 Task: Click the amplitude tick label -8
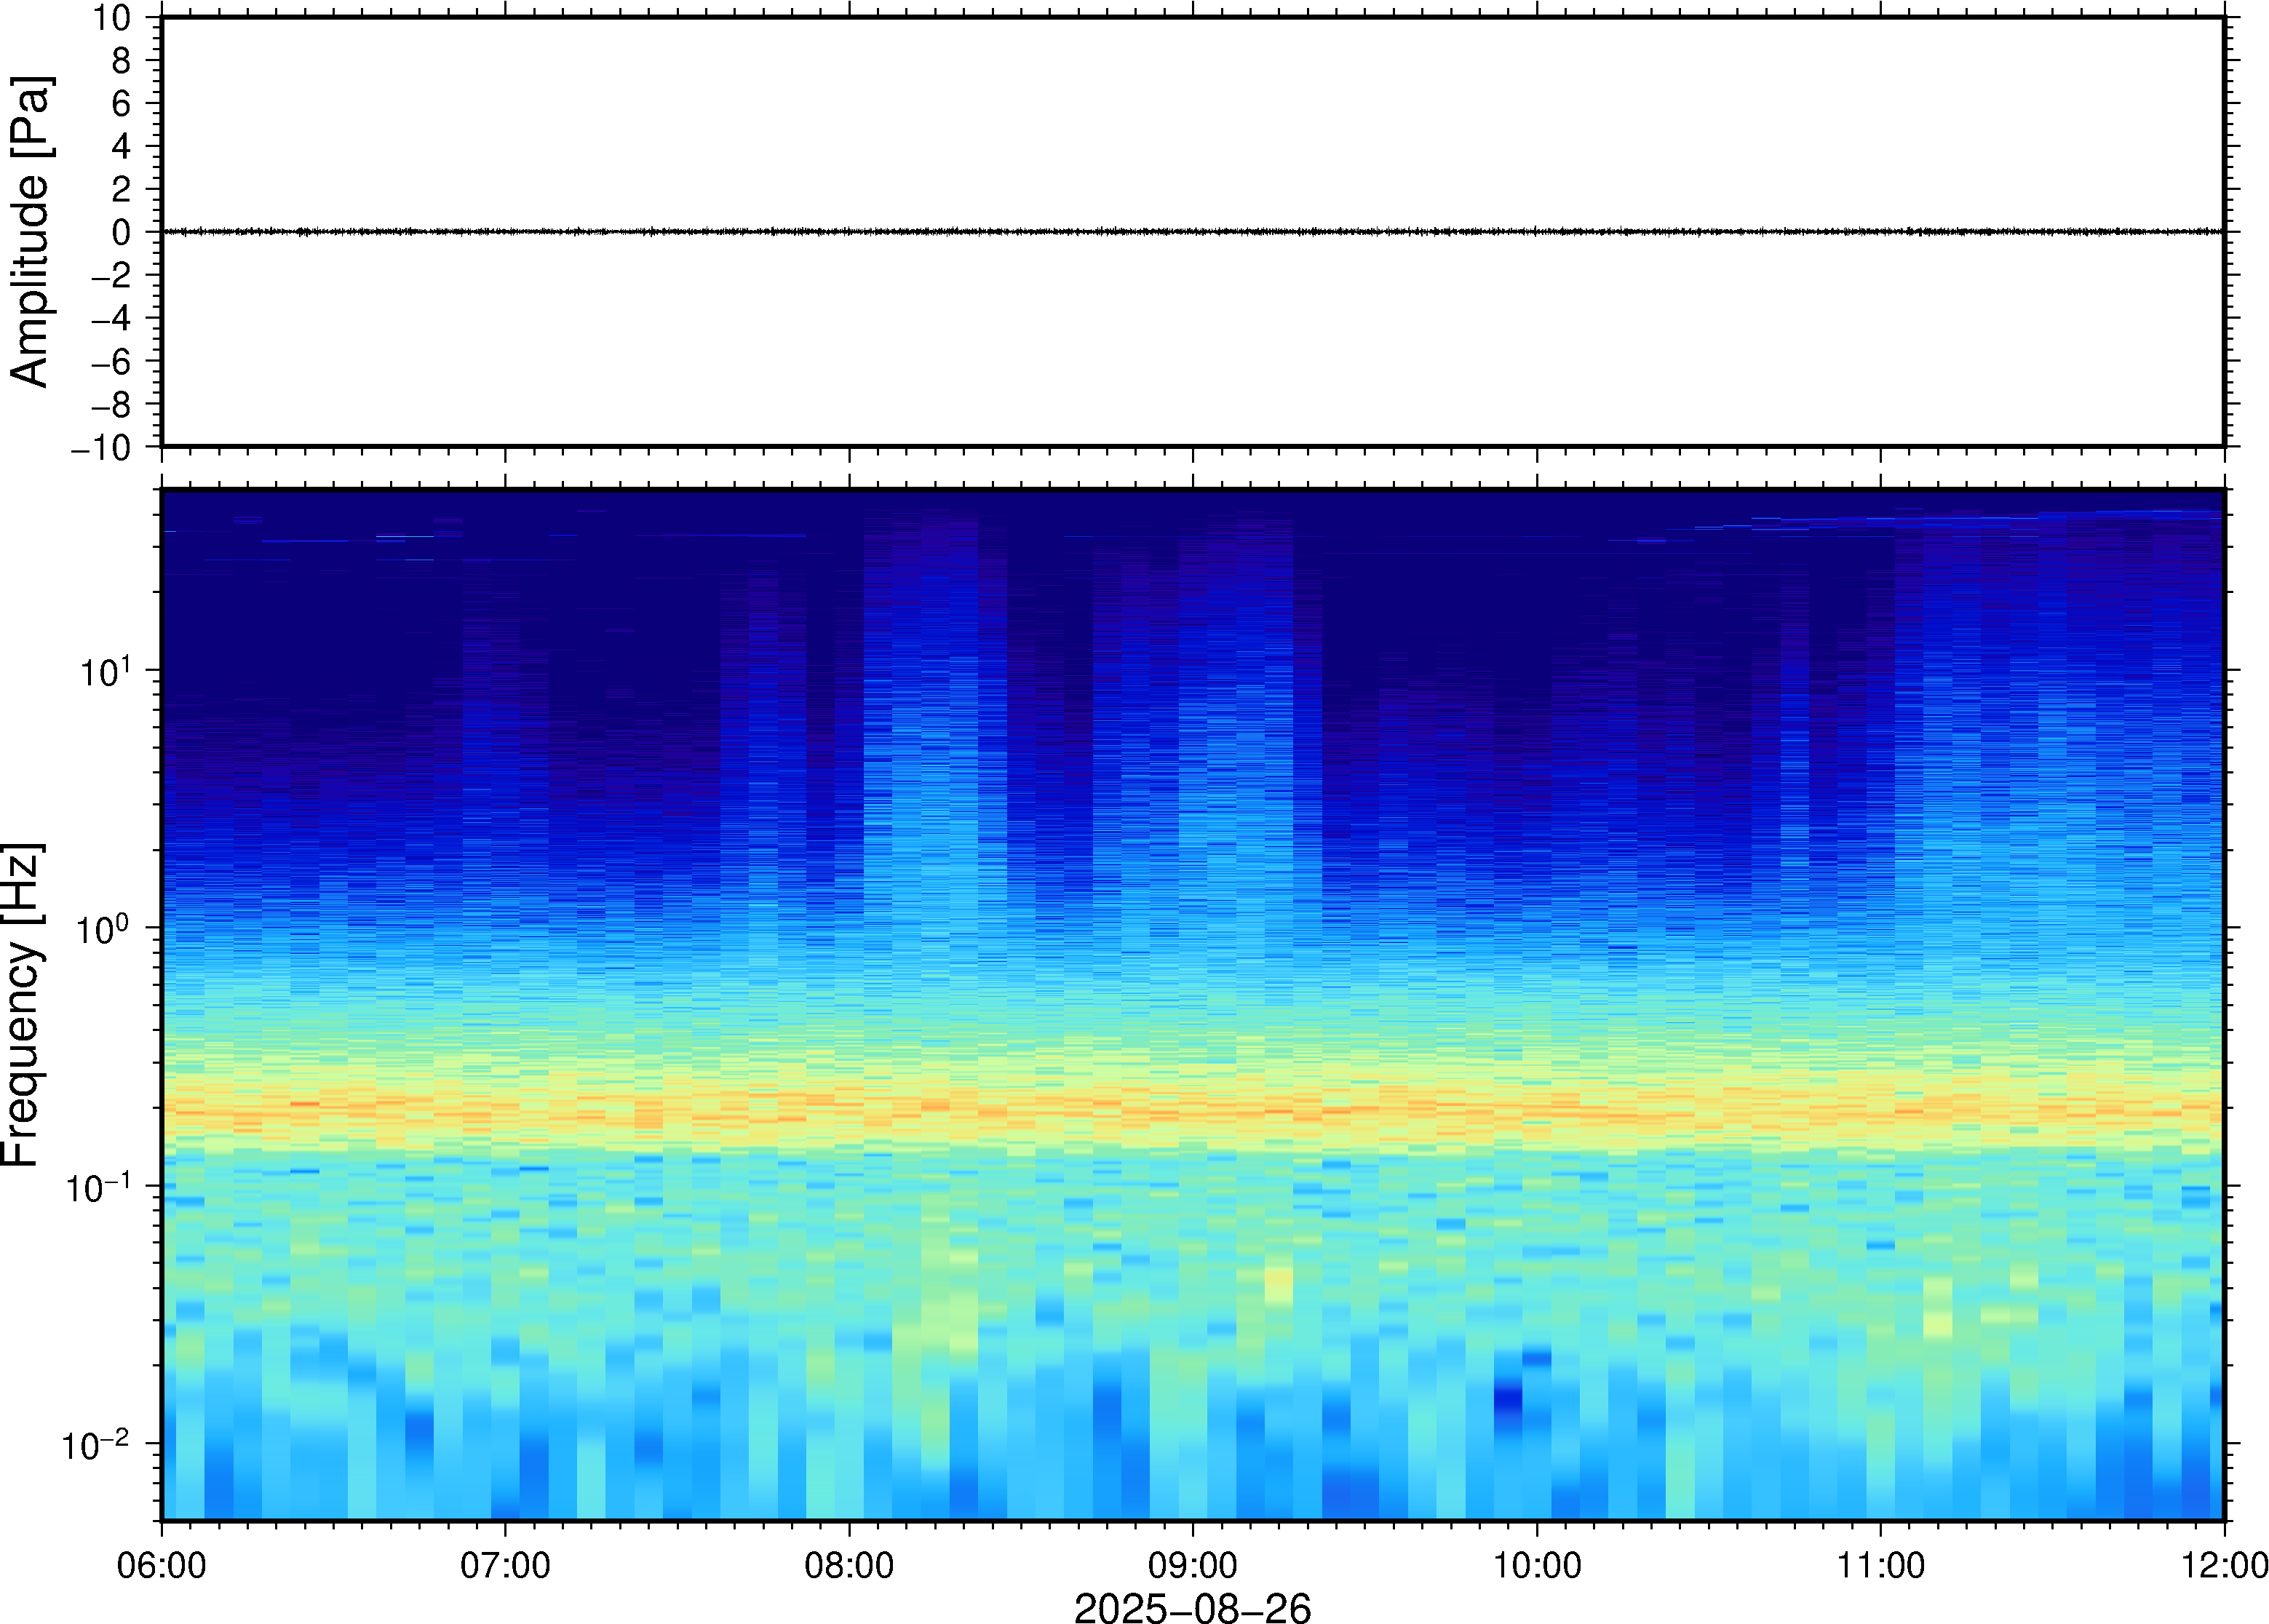pyautogui.click(x=111, y=404)
